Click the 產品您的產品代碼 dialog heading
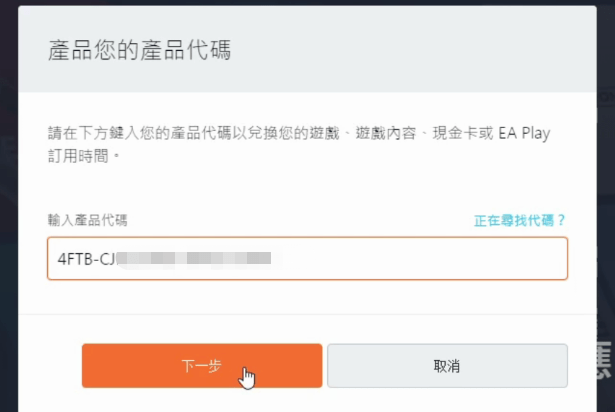The image size is (615, 412). (139, 50)
